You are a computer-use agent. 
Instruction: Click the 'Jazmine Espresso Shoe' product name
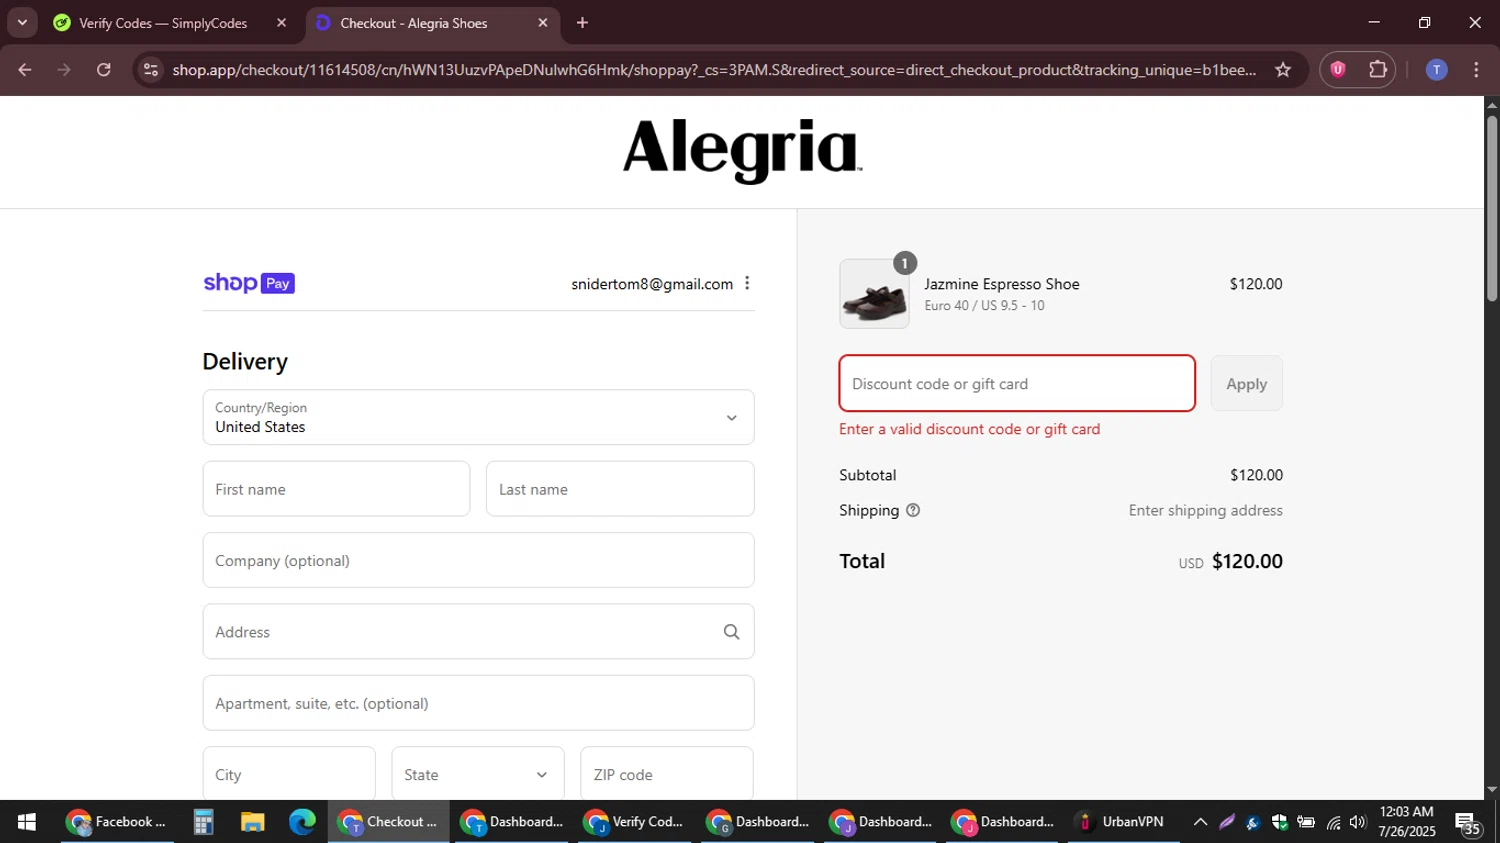pyautogui.click(x=1002, y=284)
